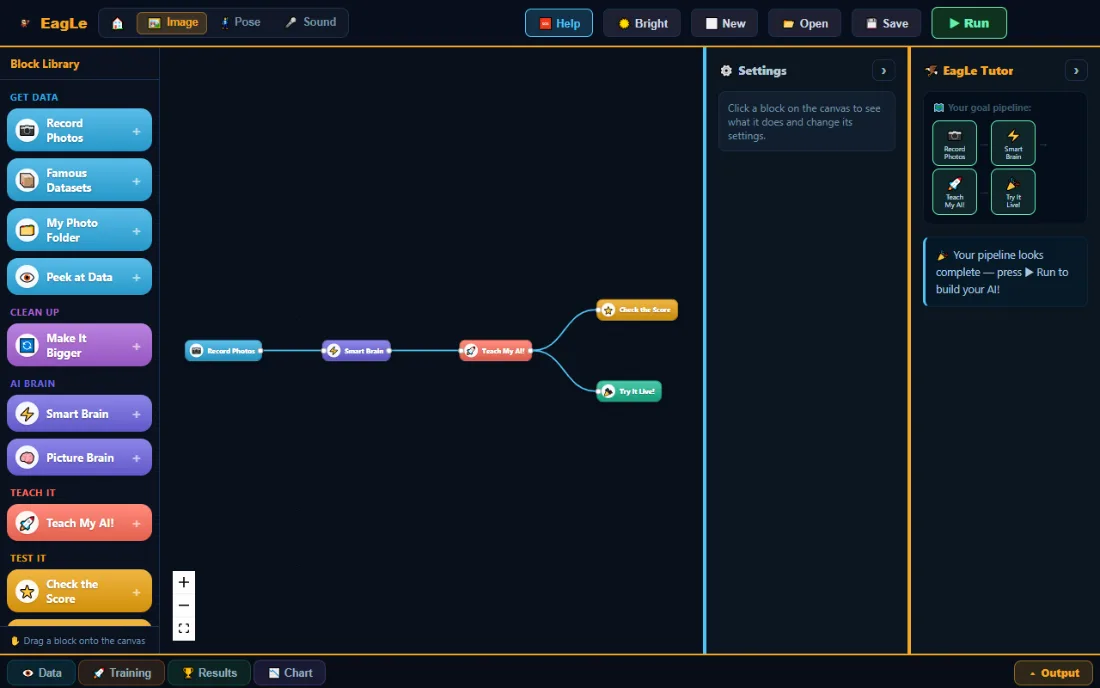
Task: Switch to Pose mode tab
Action: [240, 22]
